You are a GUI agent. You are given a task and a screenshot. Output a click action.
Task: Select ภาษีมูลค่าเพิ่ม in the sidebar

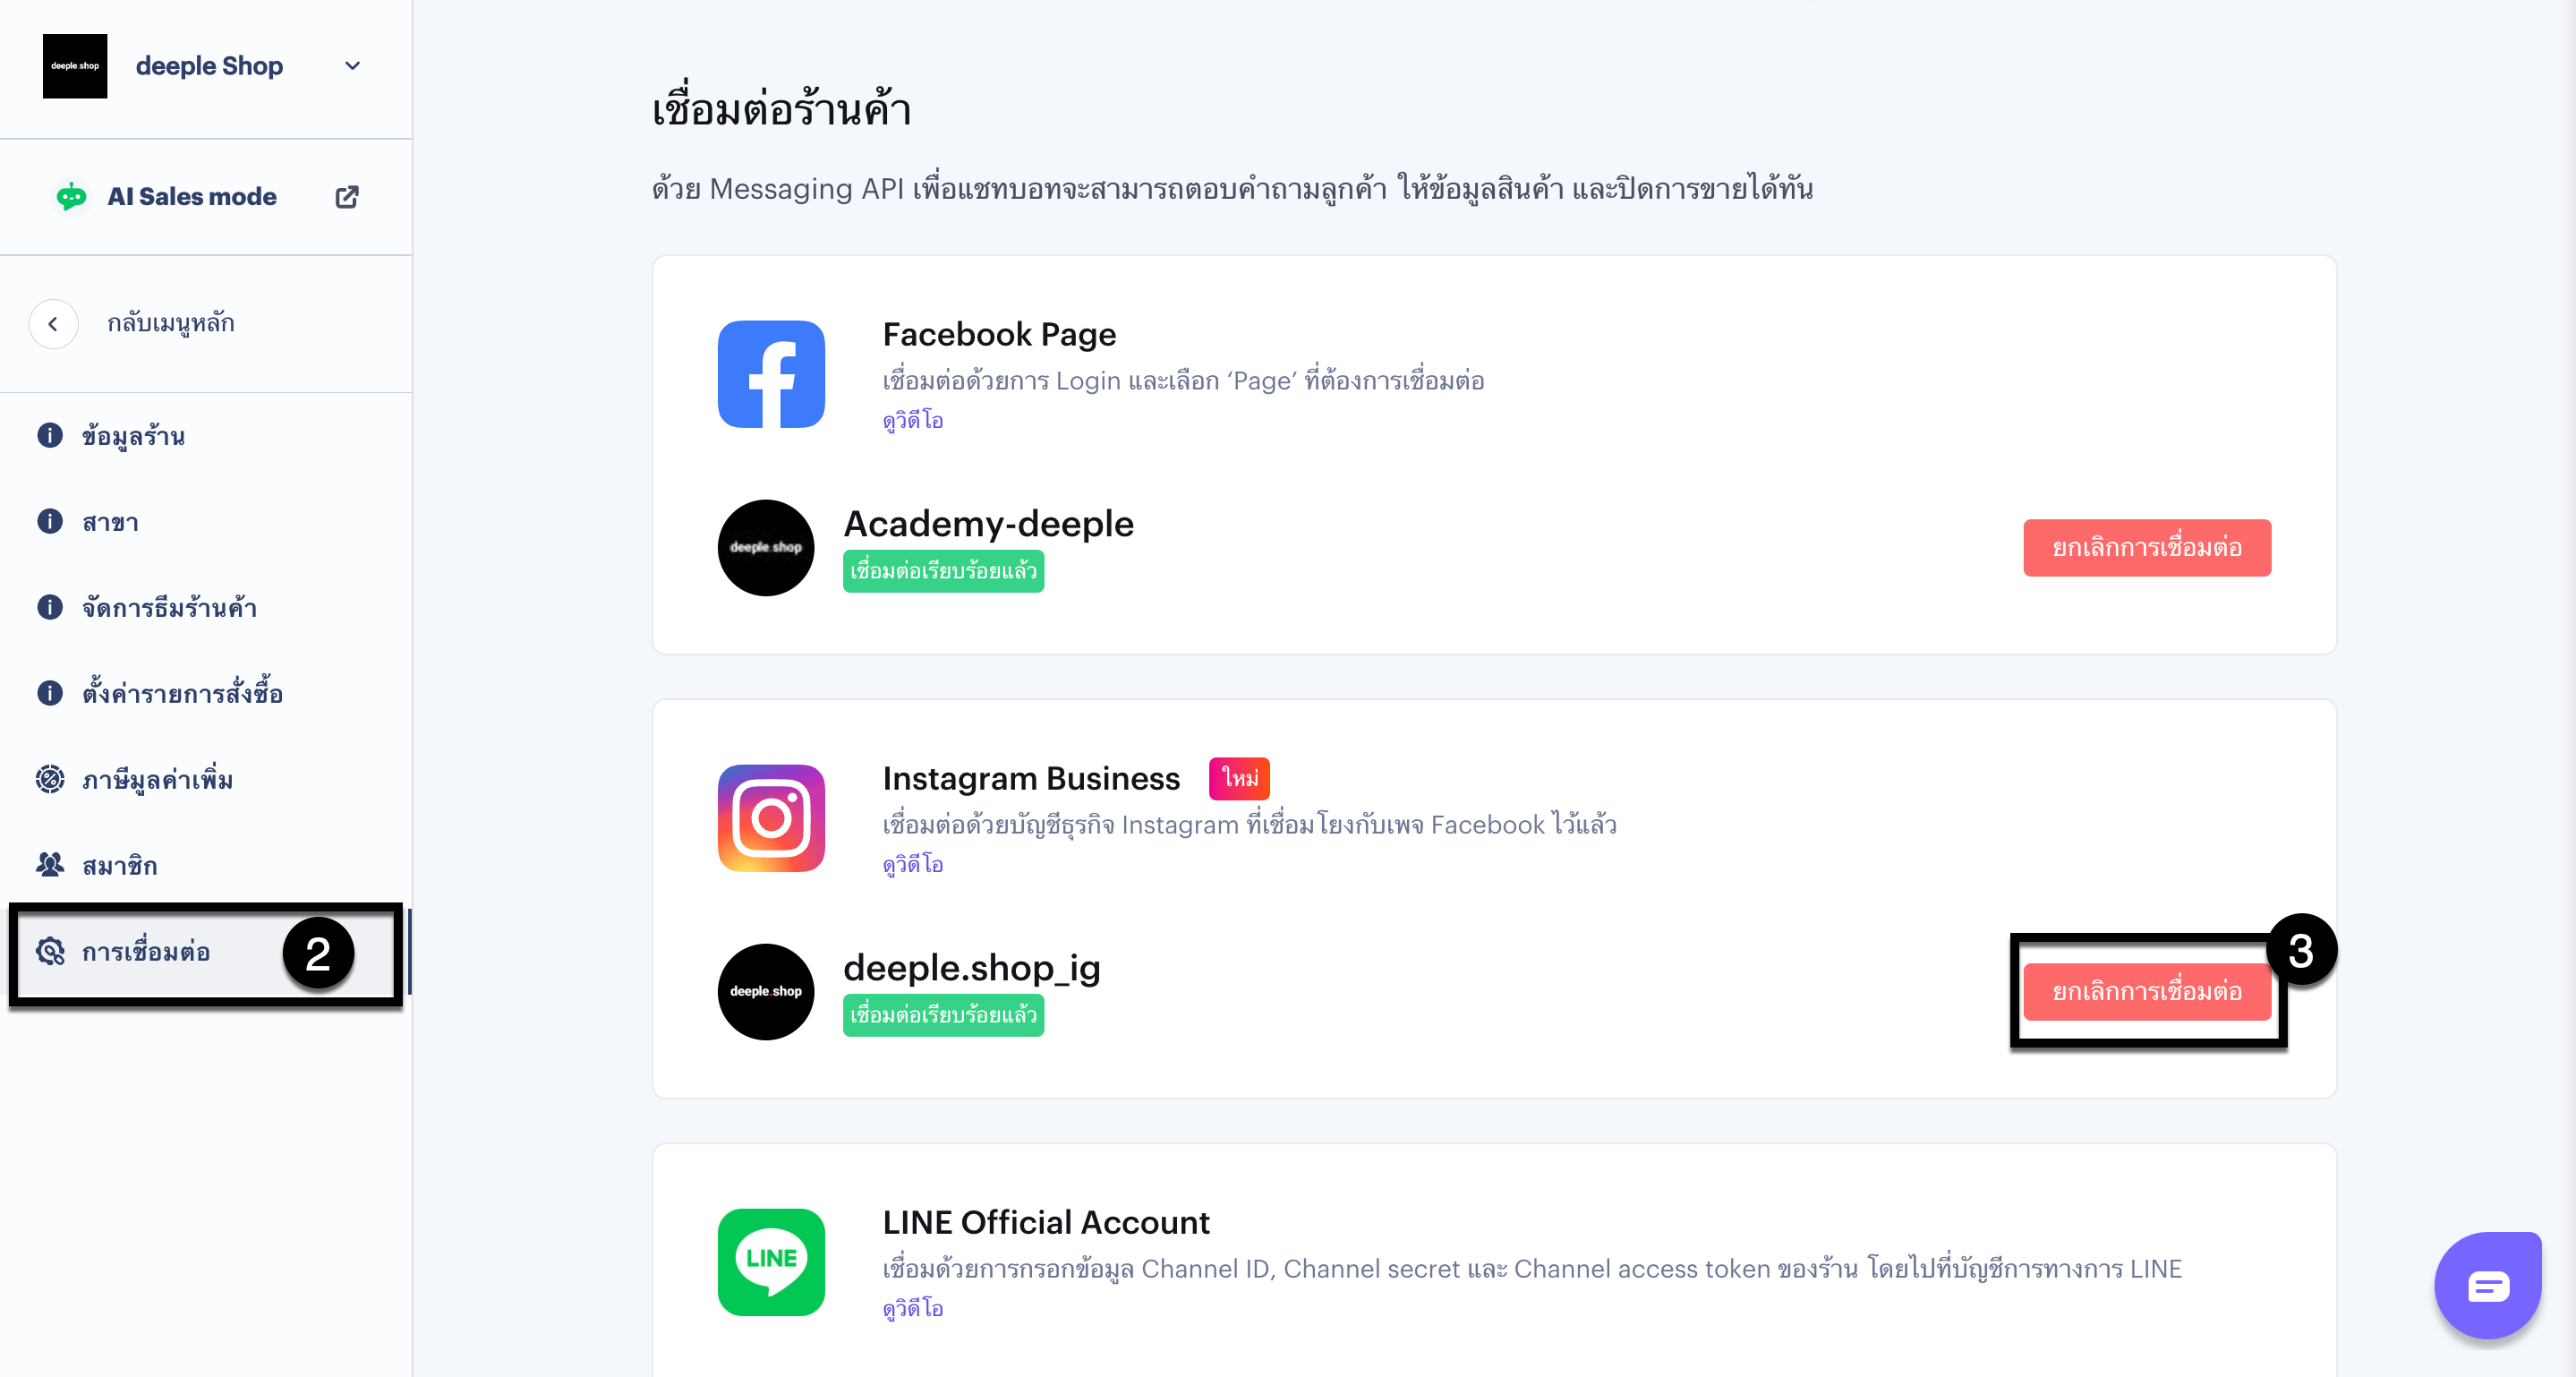point(157,779)
